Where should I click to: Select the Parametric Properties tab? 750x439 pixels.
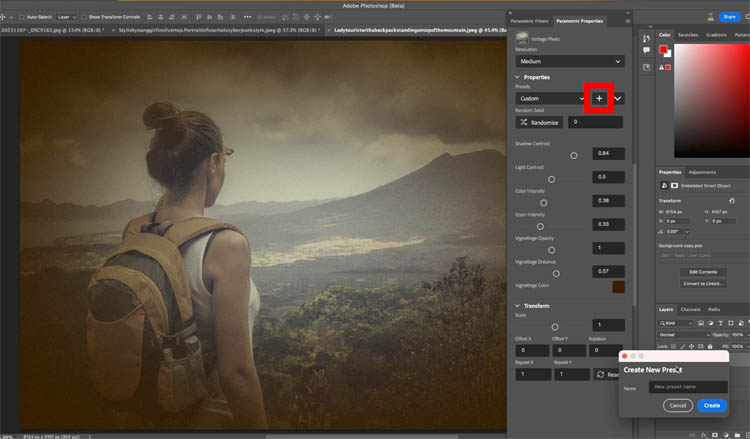pos(579,21)
